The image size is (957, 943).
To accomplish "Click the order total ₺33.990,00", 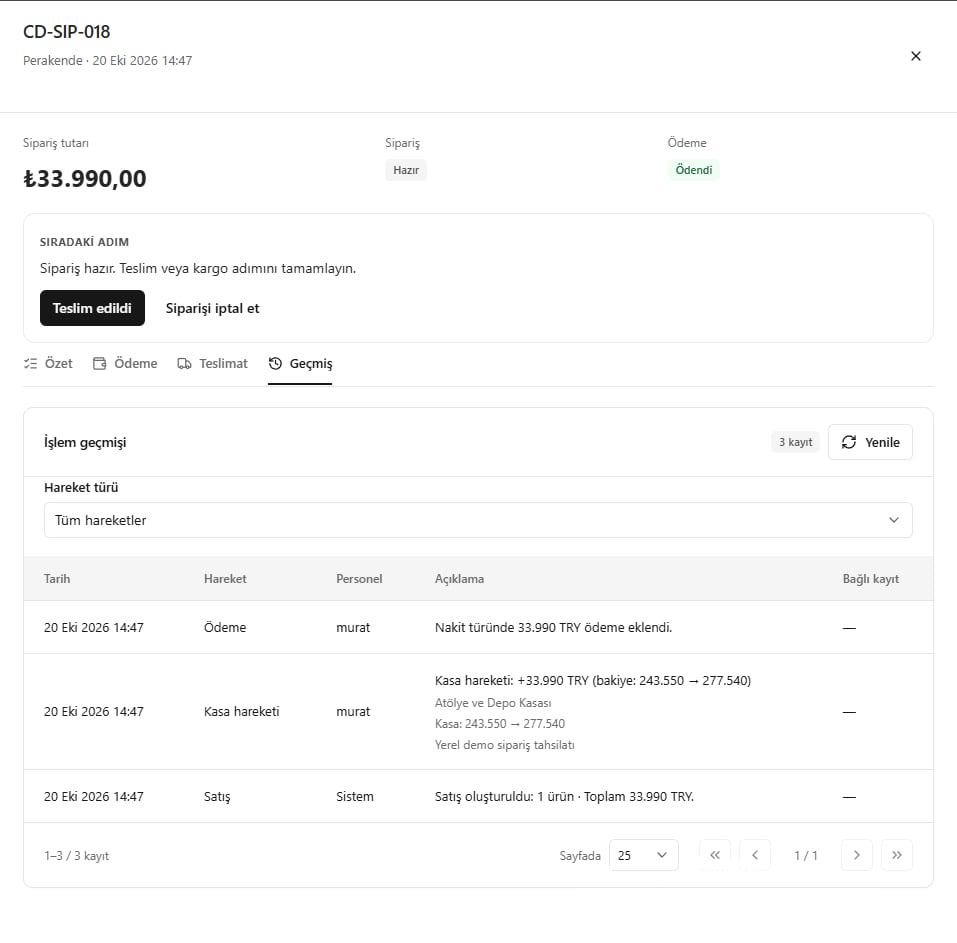I will 85,178.
